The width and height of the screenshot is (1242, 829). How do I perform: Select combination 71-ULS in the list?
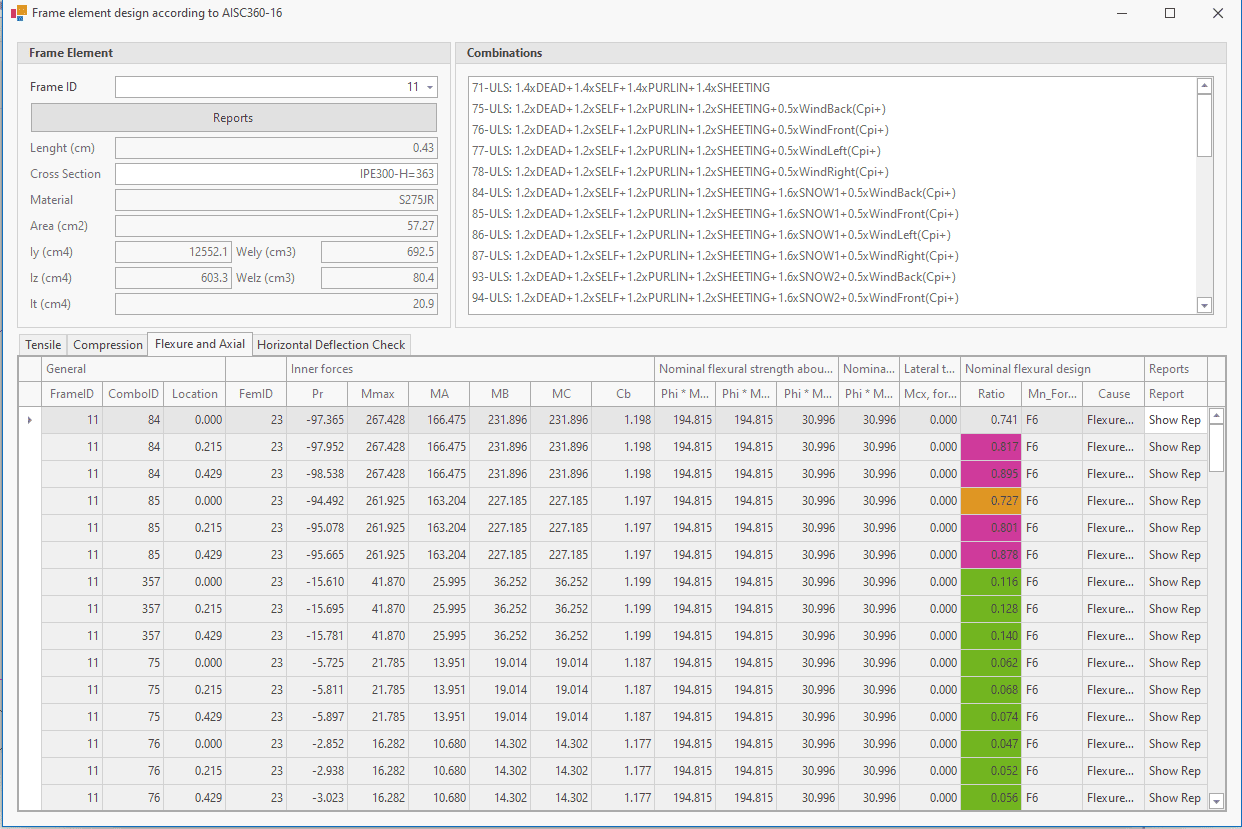[620, 88]
